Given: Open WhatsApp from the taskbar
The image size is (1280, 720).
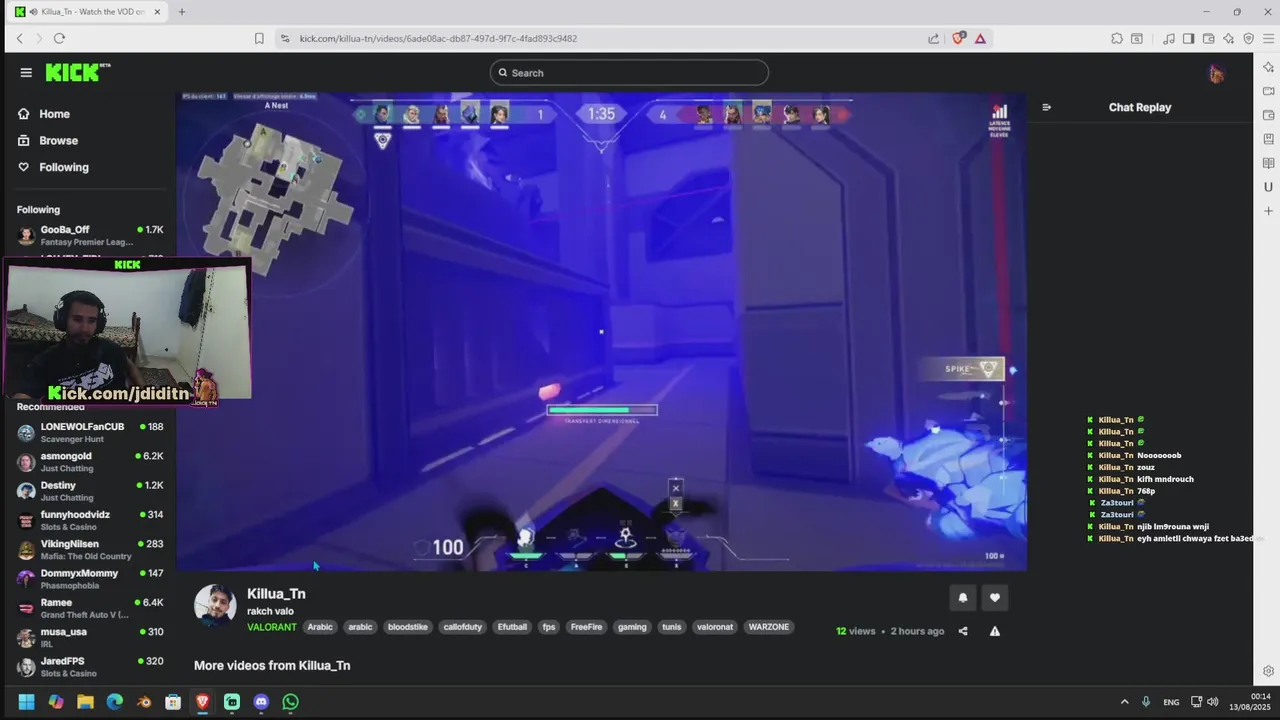Looking at the screenshot, I should point(290,702).
